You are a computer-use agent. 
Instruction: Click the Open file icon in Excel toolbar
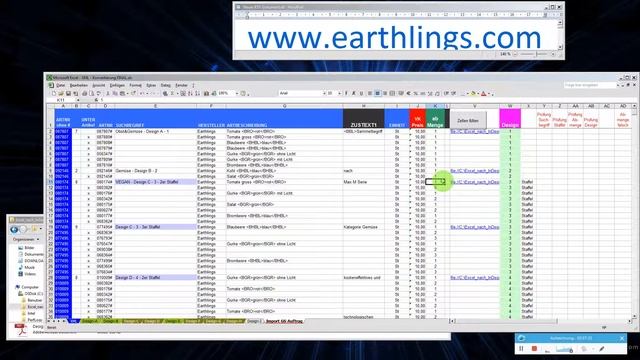(61, 93)
